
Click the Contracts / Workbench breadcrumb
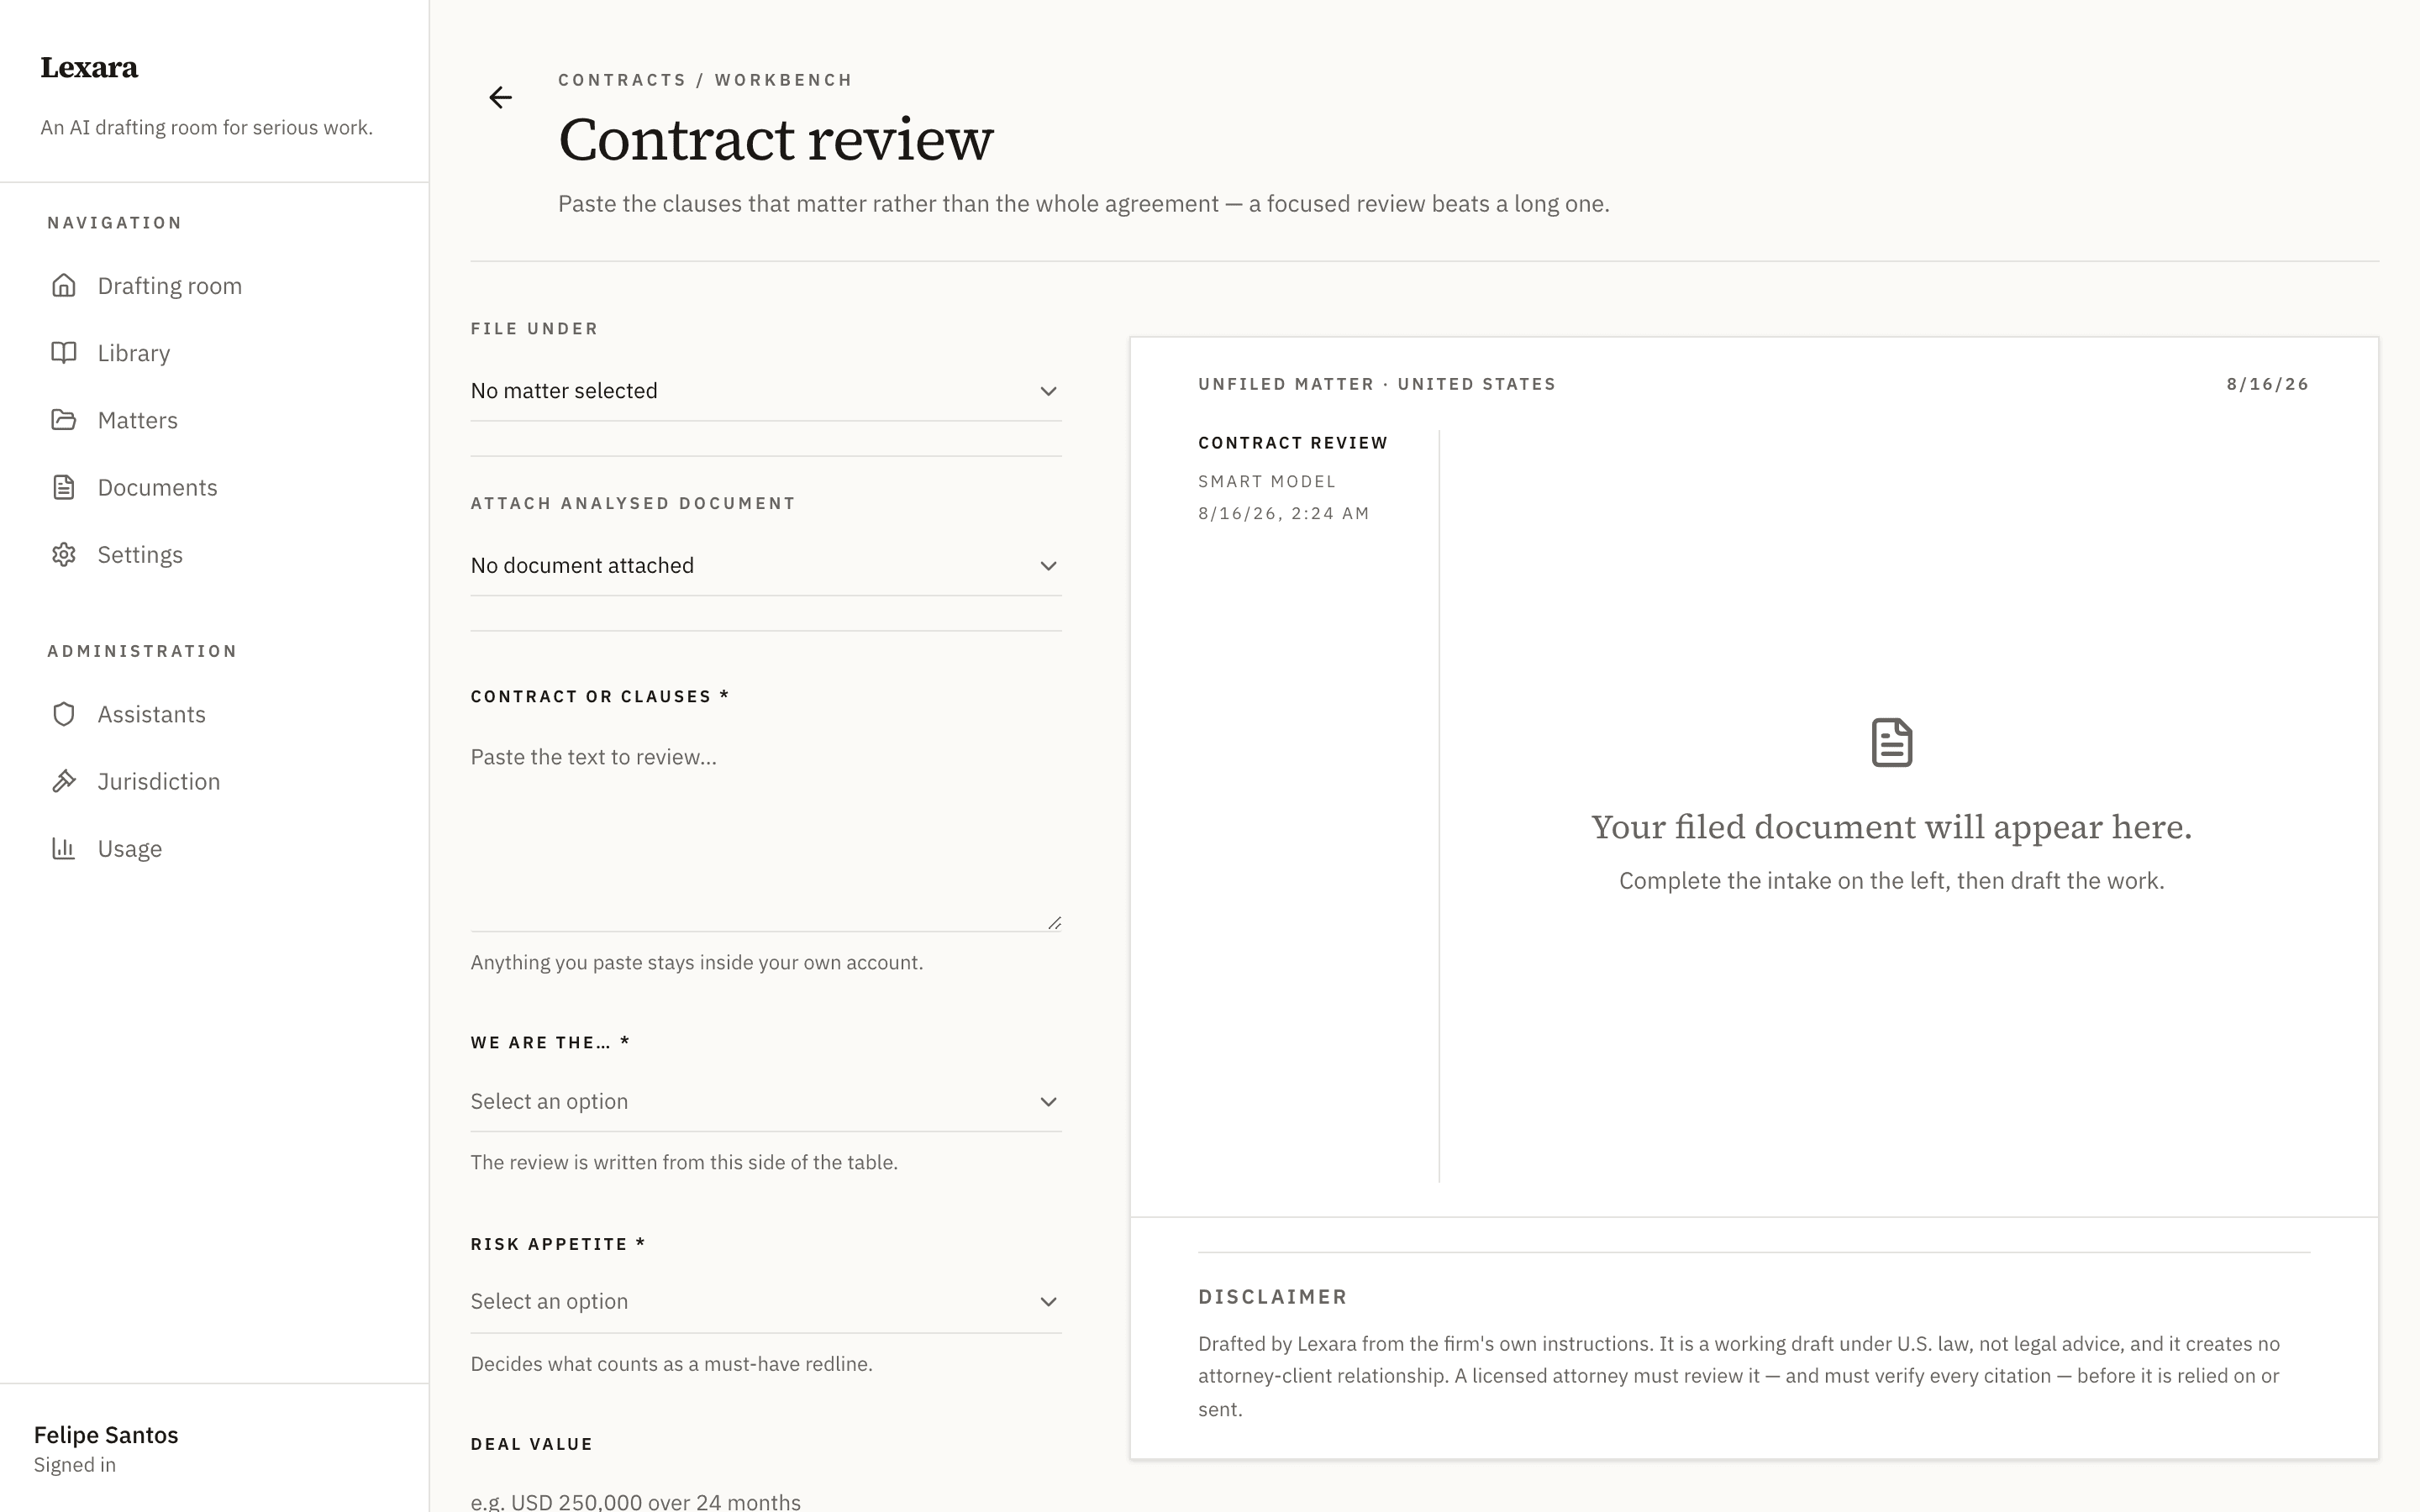705,80
